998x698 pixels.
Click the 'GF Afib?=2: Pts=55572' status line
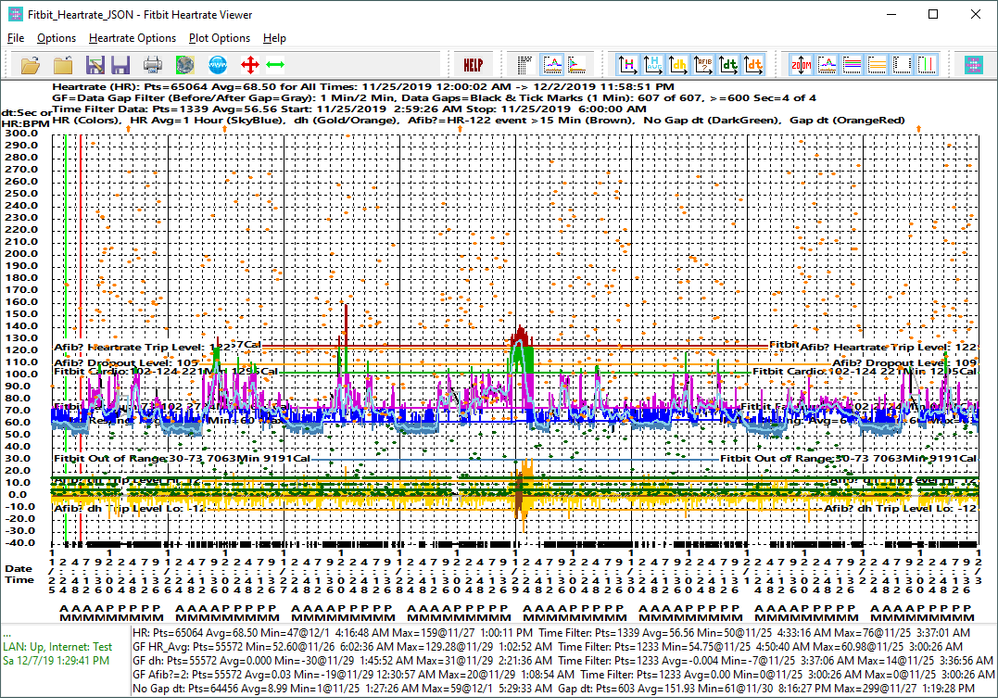pyautogui.click(x=563, y=674)
